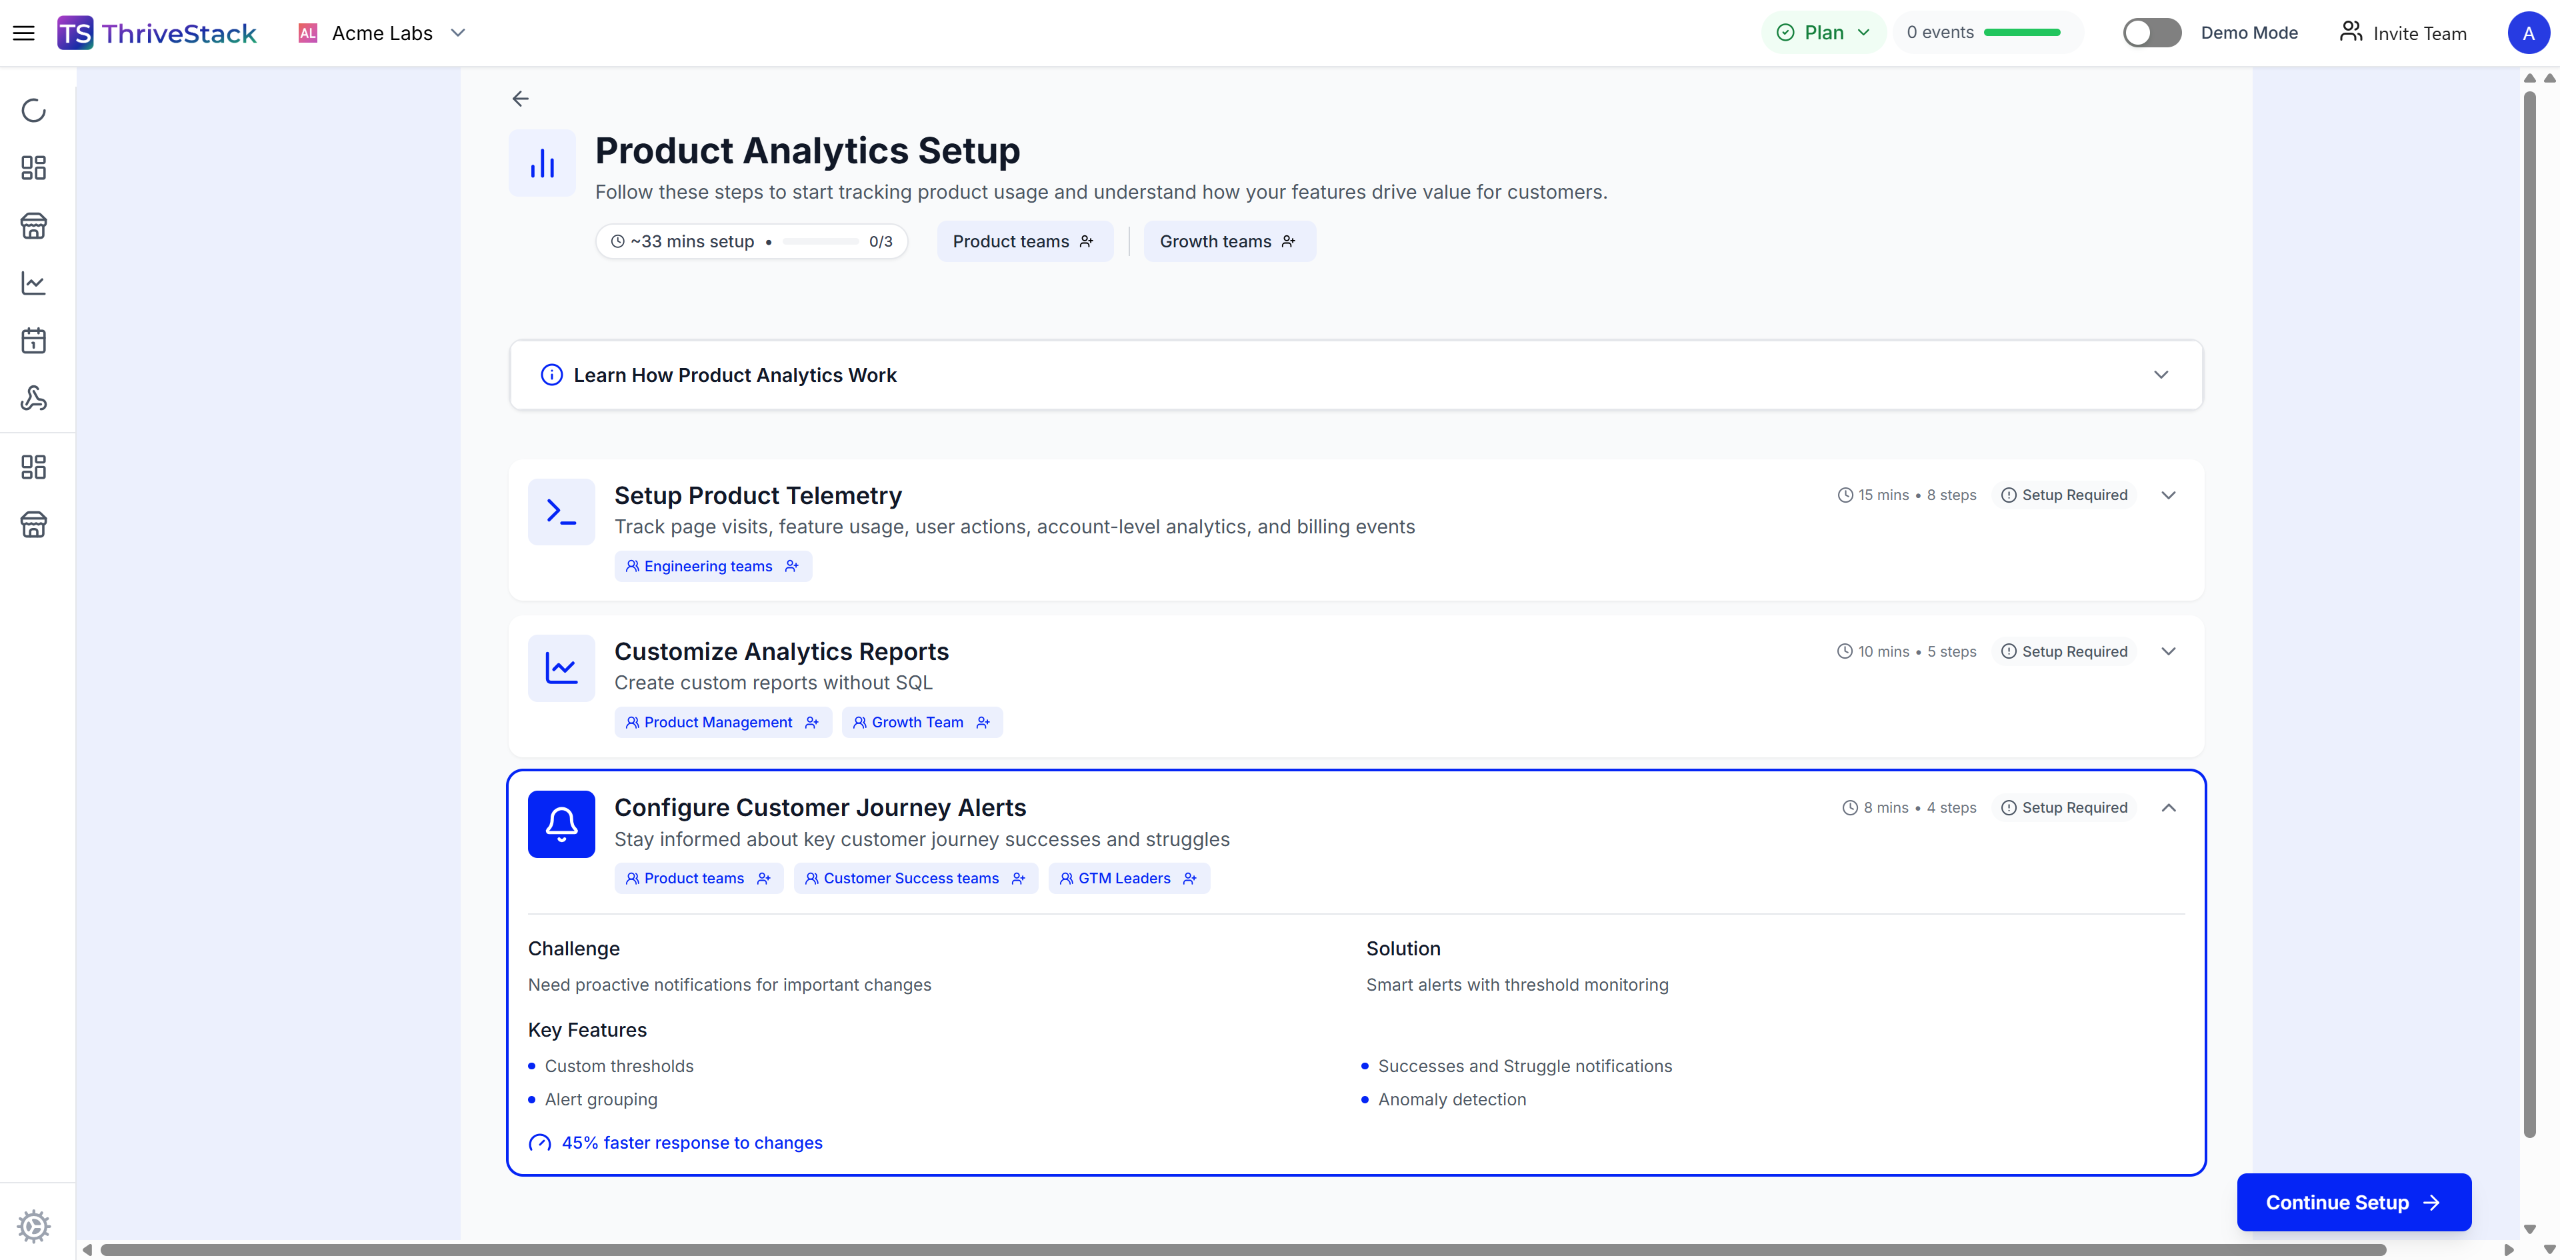Click Invite Team
Screen dimensions: 2560x1260
(x=2402, y=33)
